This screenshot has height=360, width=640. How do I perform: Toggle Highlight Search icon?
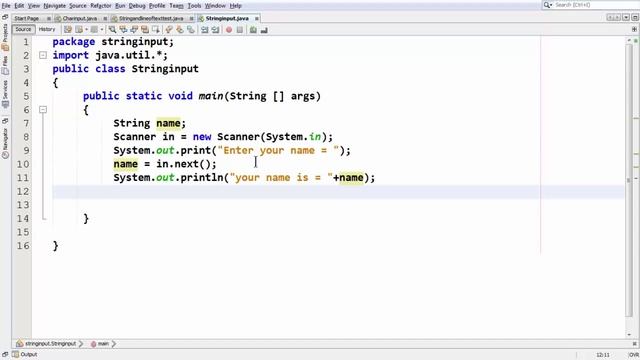tap(144, 30)
